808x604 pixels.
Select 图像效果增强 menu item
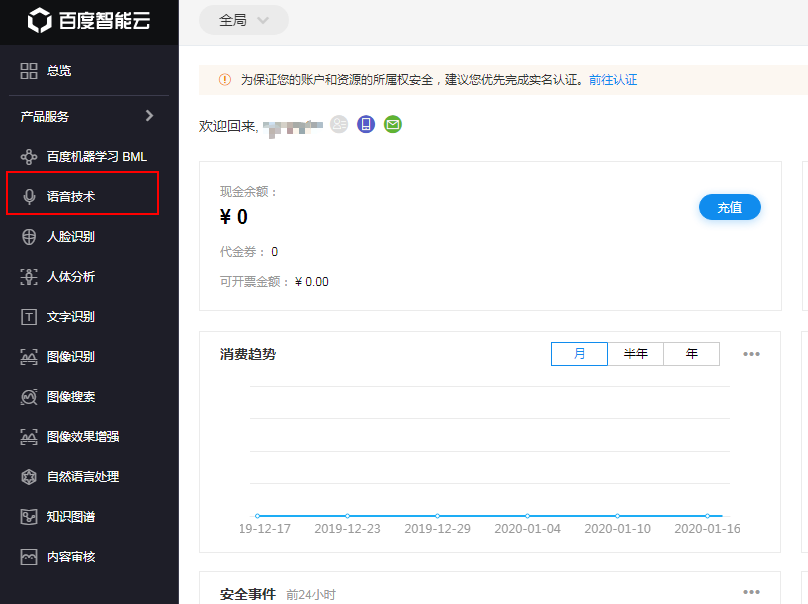(x=89, y=437)
